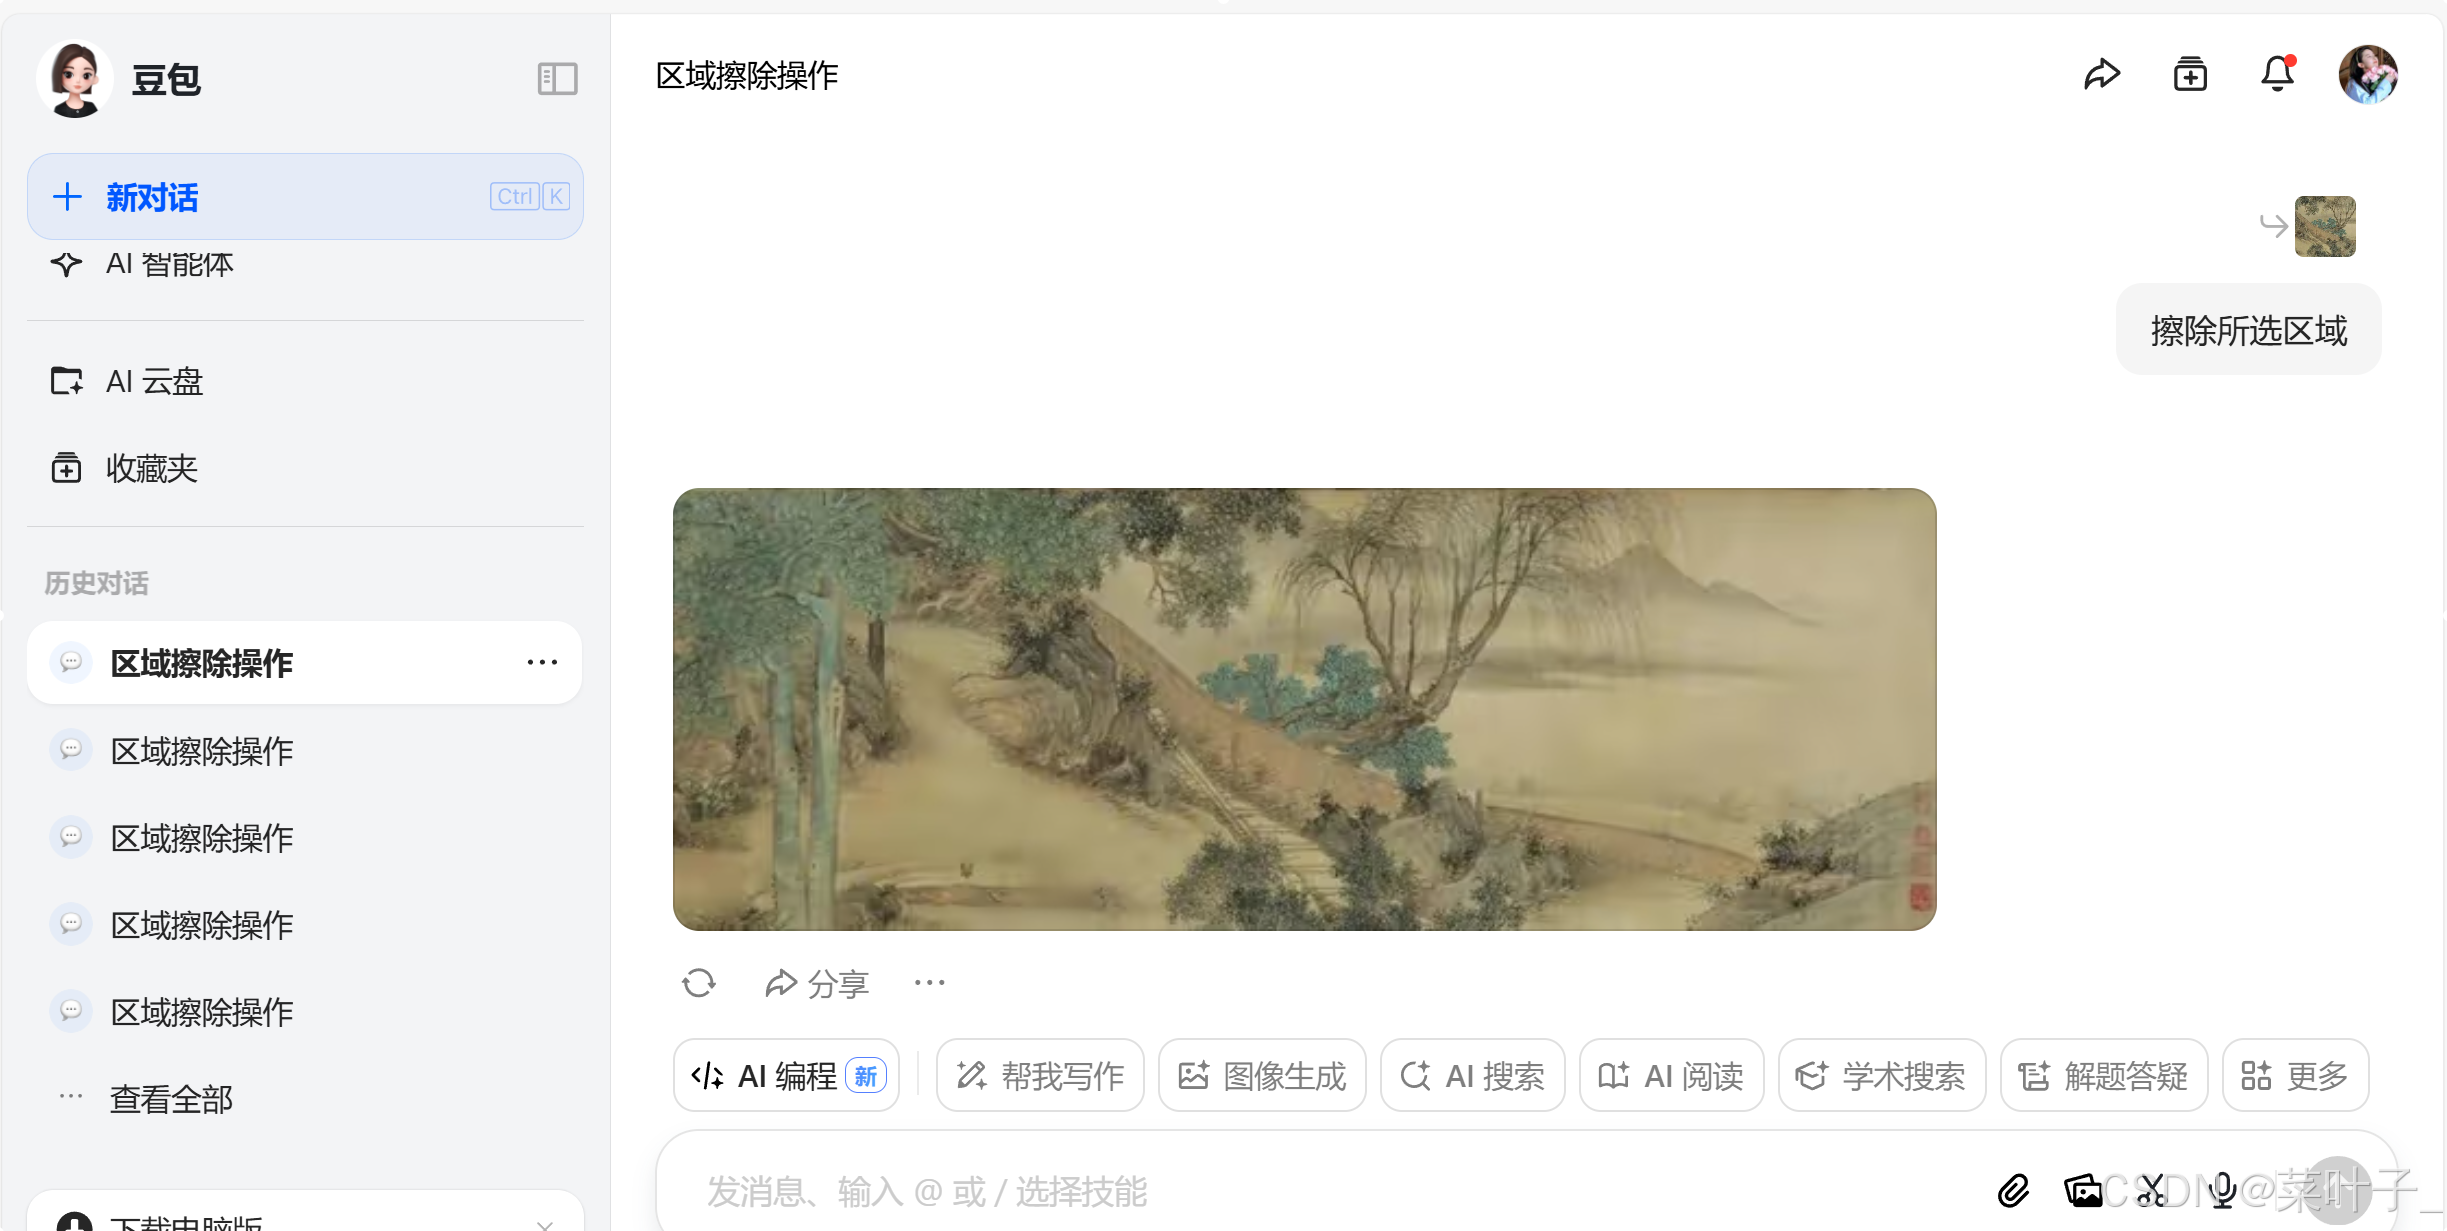Click the share arrow icon in header

[2102, 74]
